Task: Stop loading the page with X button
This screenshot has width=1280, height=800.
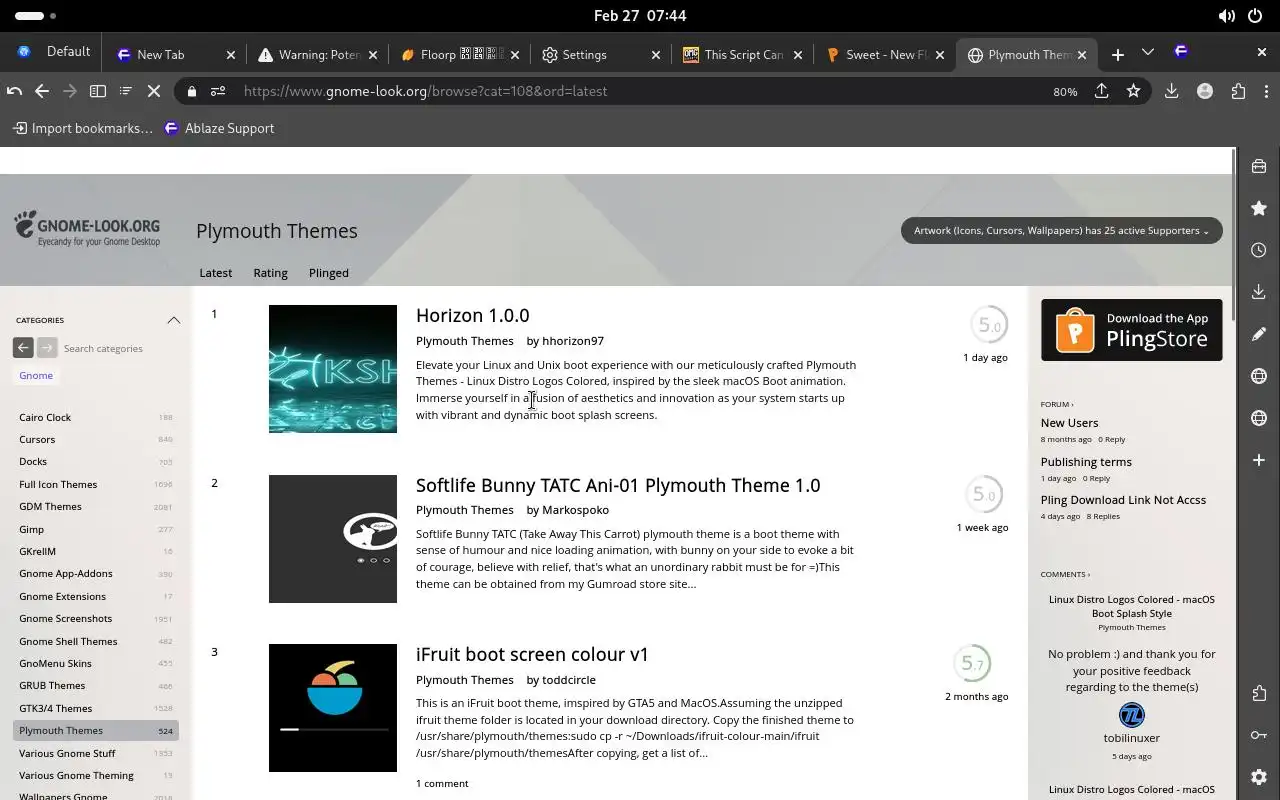Action: (x=154, y=91)
